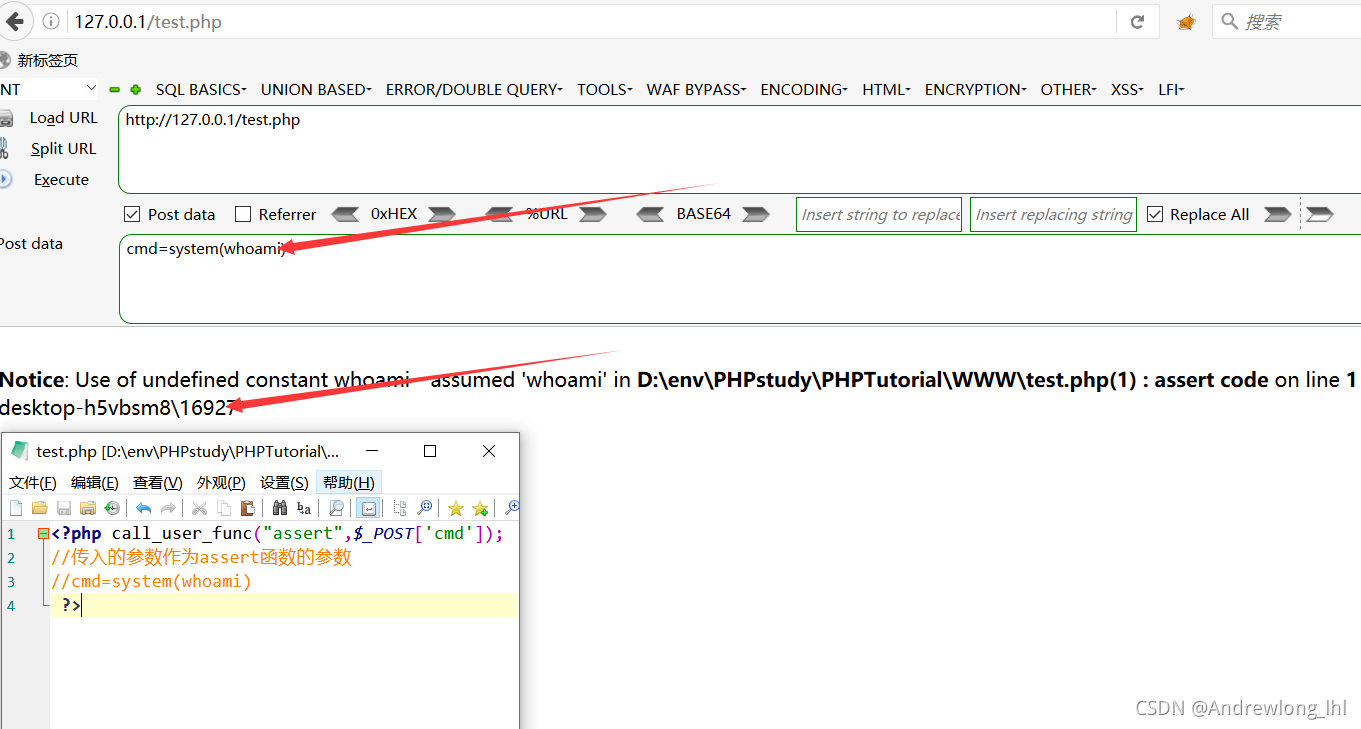Base64-decode with the arrow left of BASE64
The width and height of the screenshot is (1361, 729).
pos(651,214)
